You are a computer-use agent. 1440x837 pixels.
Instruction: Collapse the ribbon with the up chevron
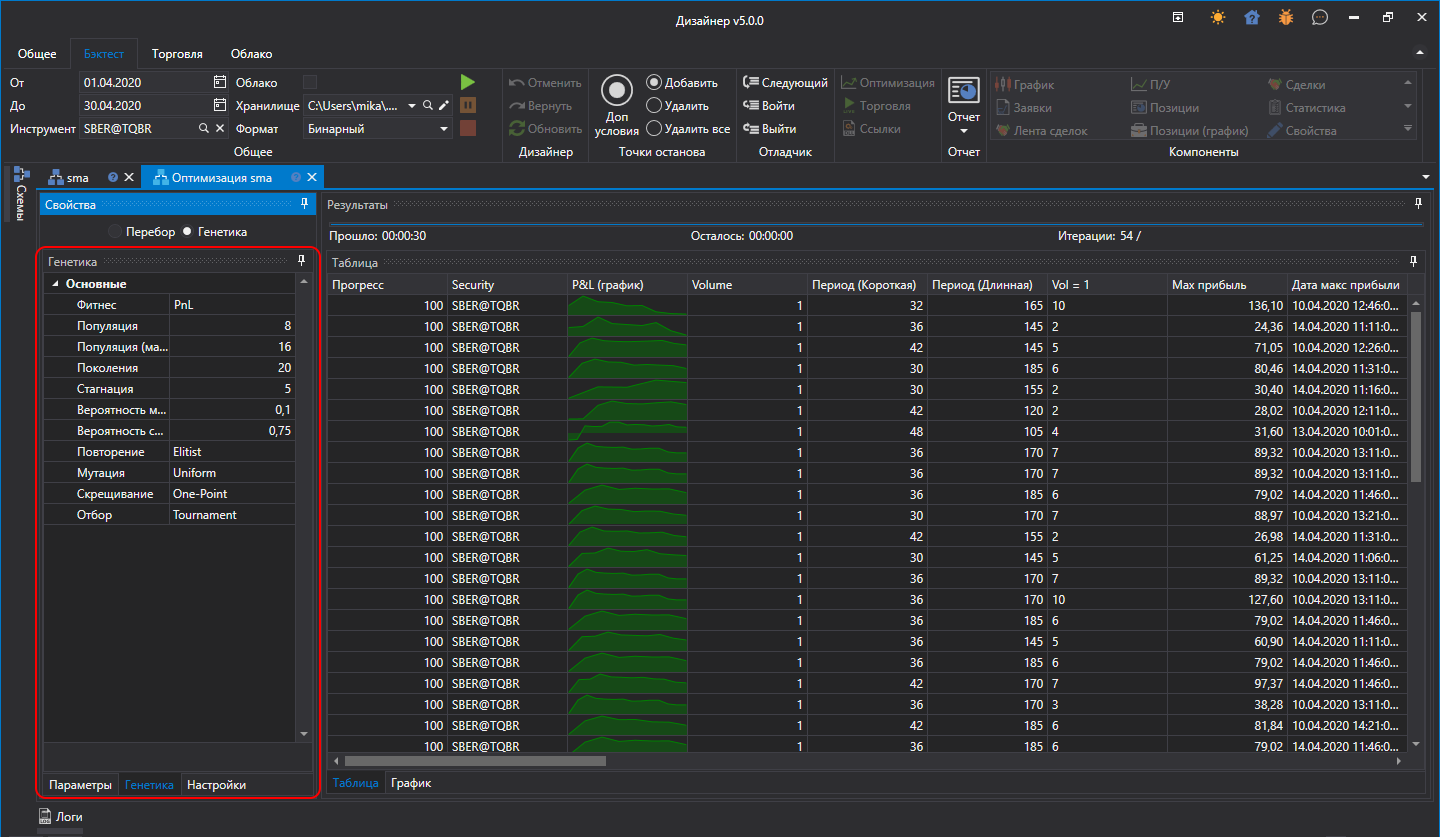[1419, 52]
